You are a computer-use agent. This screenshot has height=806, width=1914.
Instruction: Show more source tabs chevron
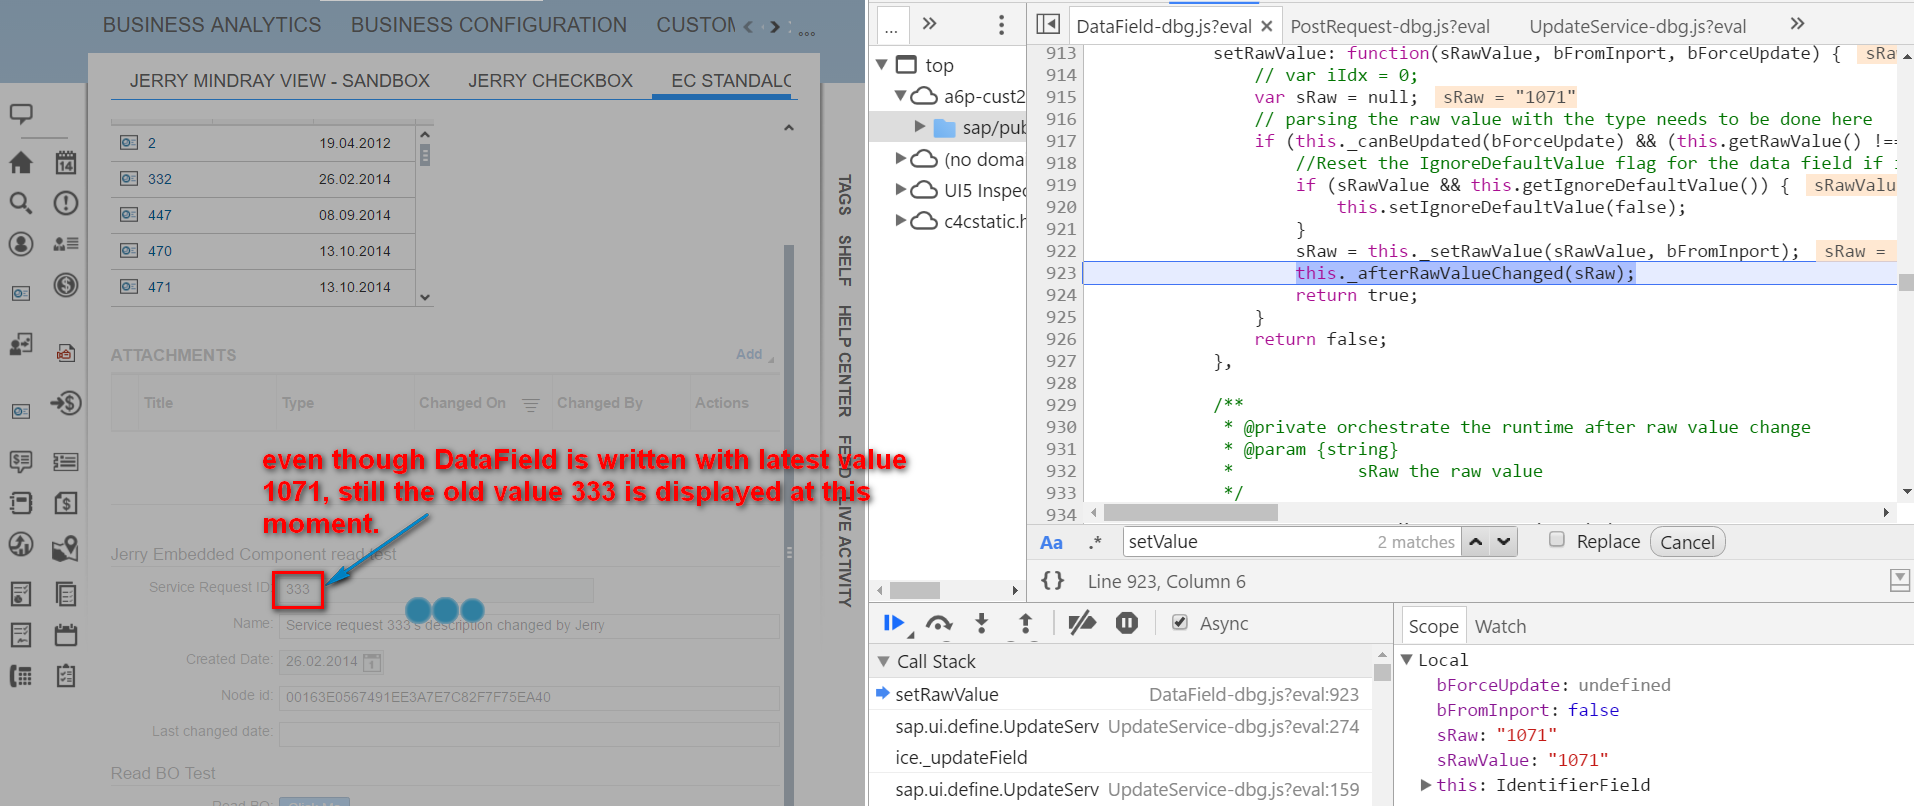[1797, 23]
